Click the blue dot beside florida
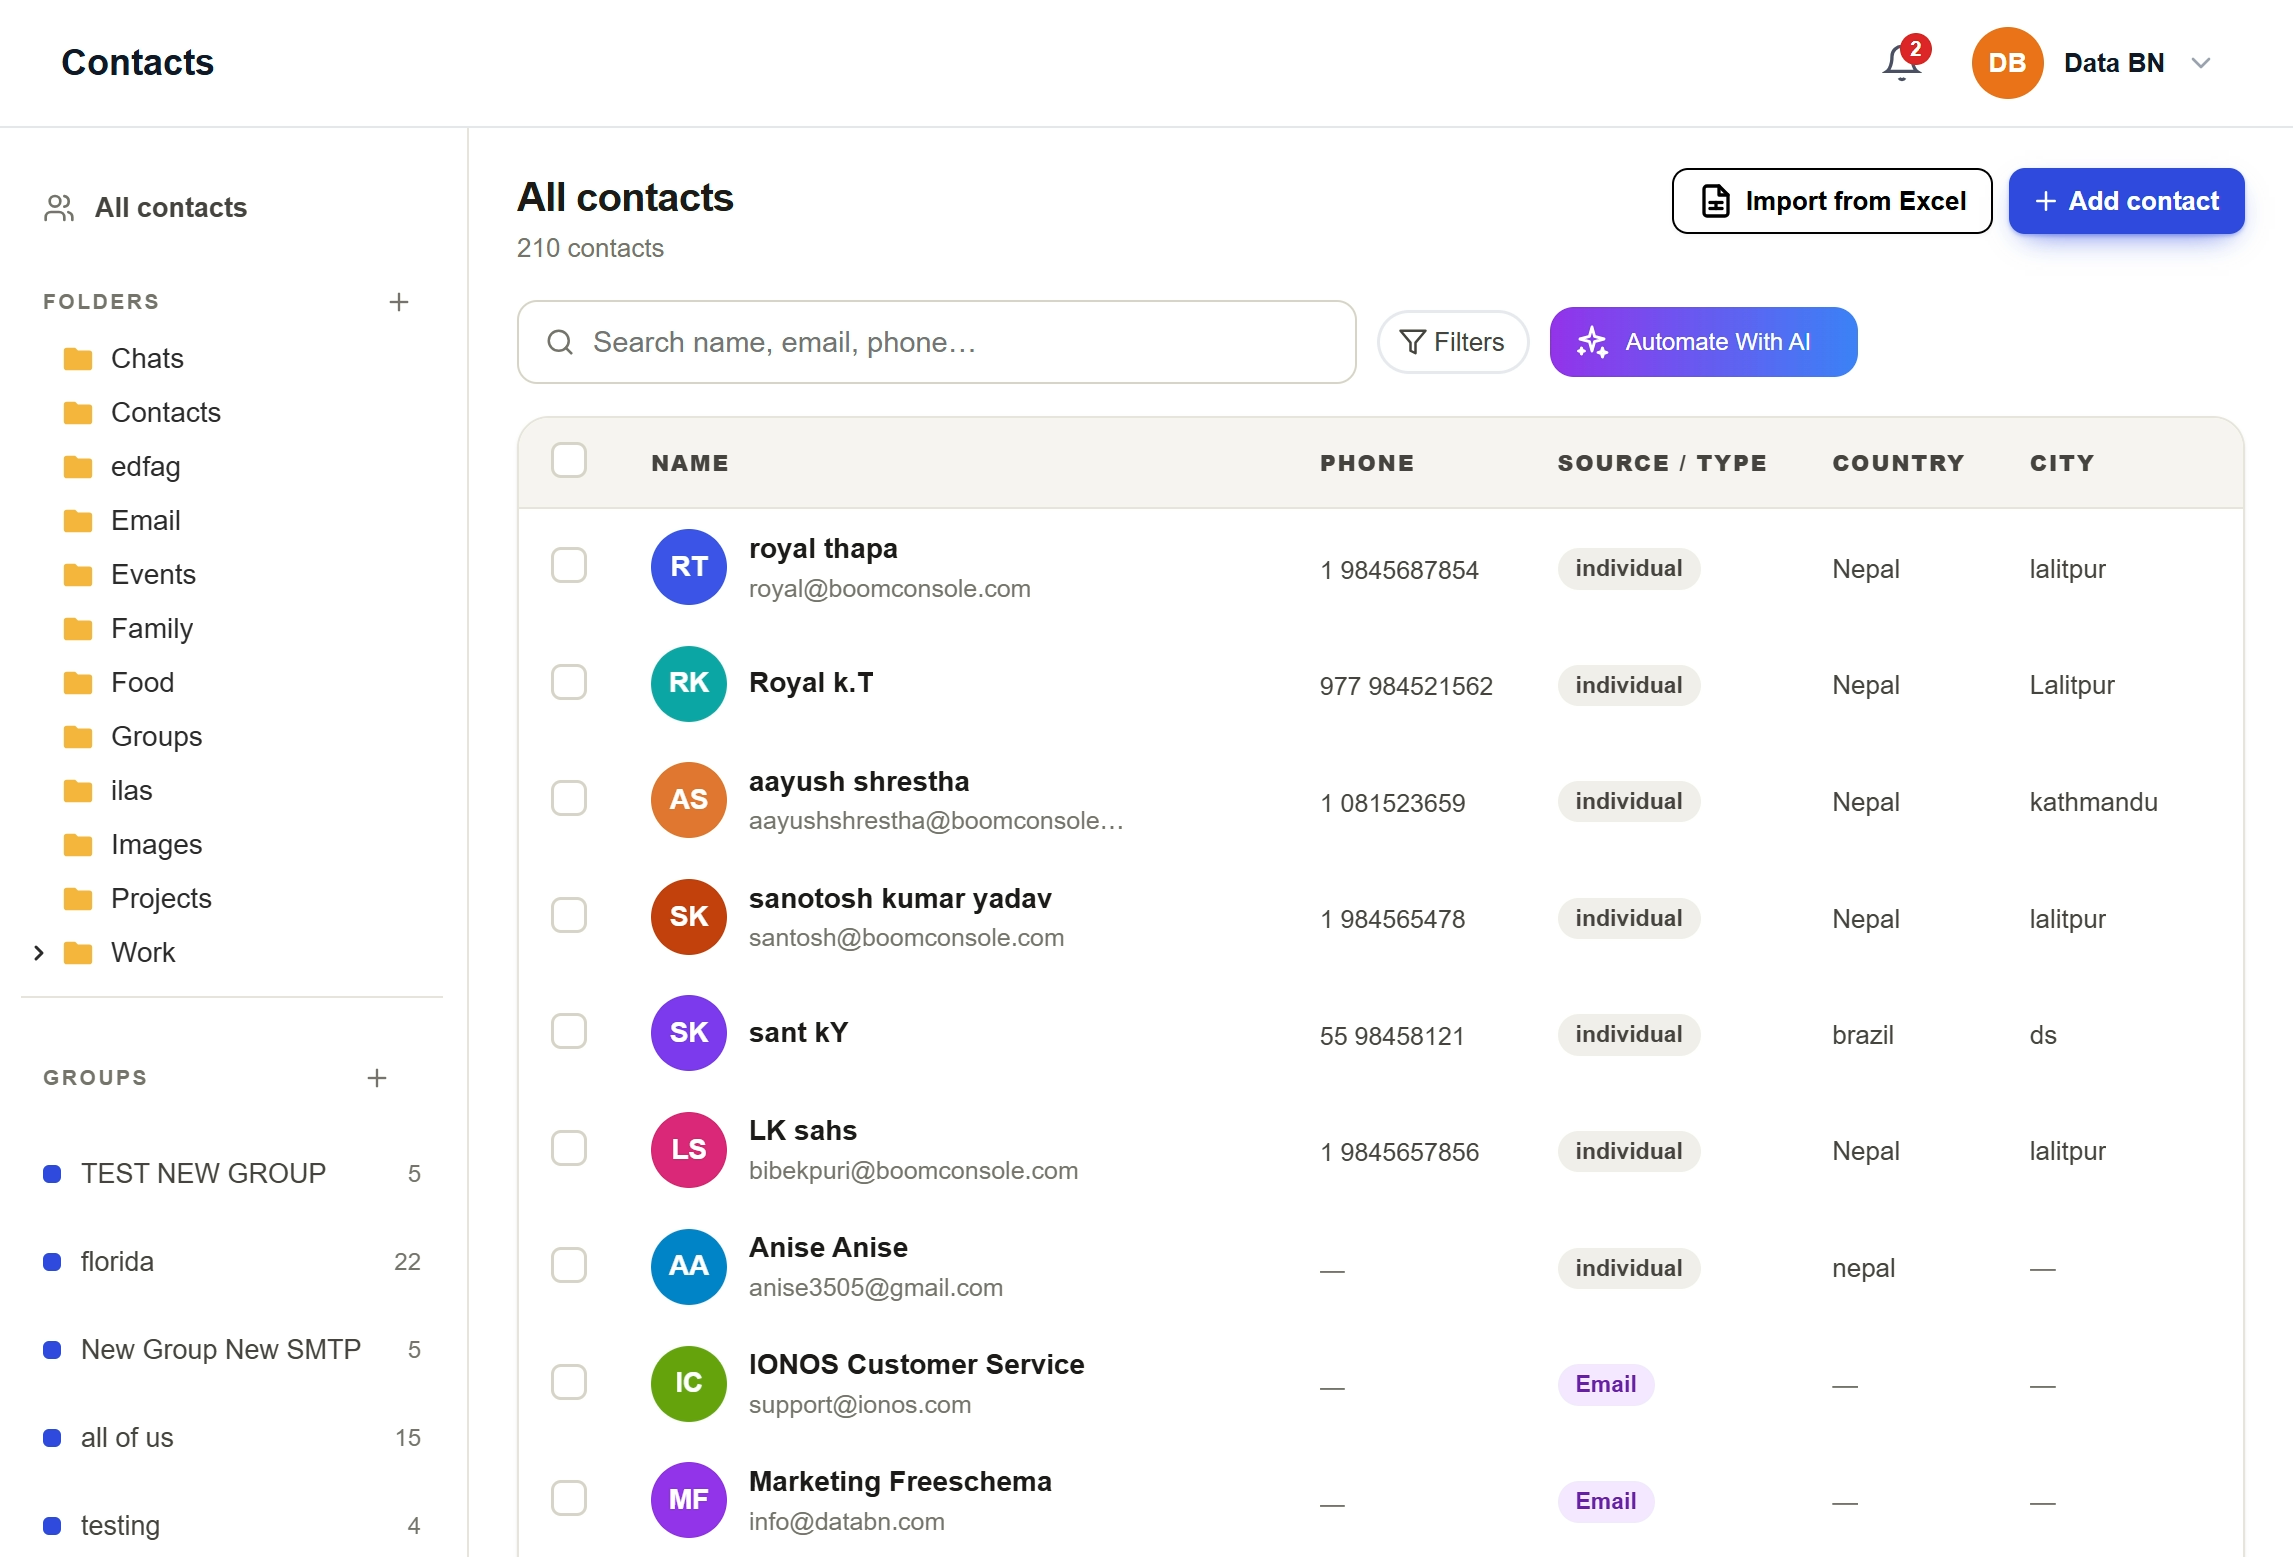2293x1557 pixels. 52,1262
